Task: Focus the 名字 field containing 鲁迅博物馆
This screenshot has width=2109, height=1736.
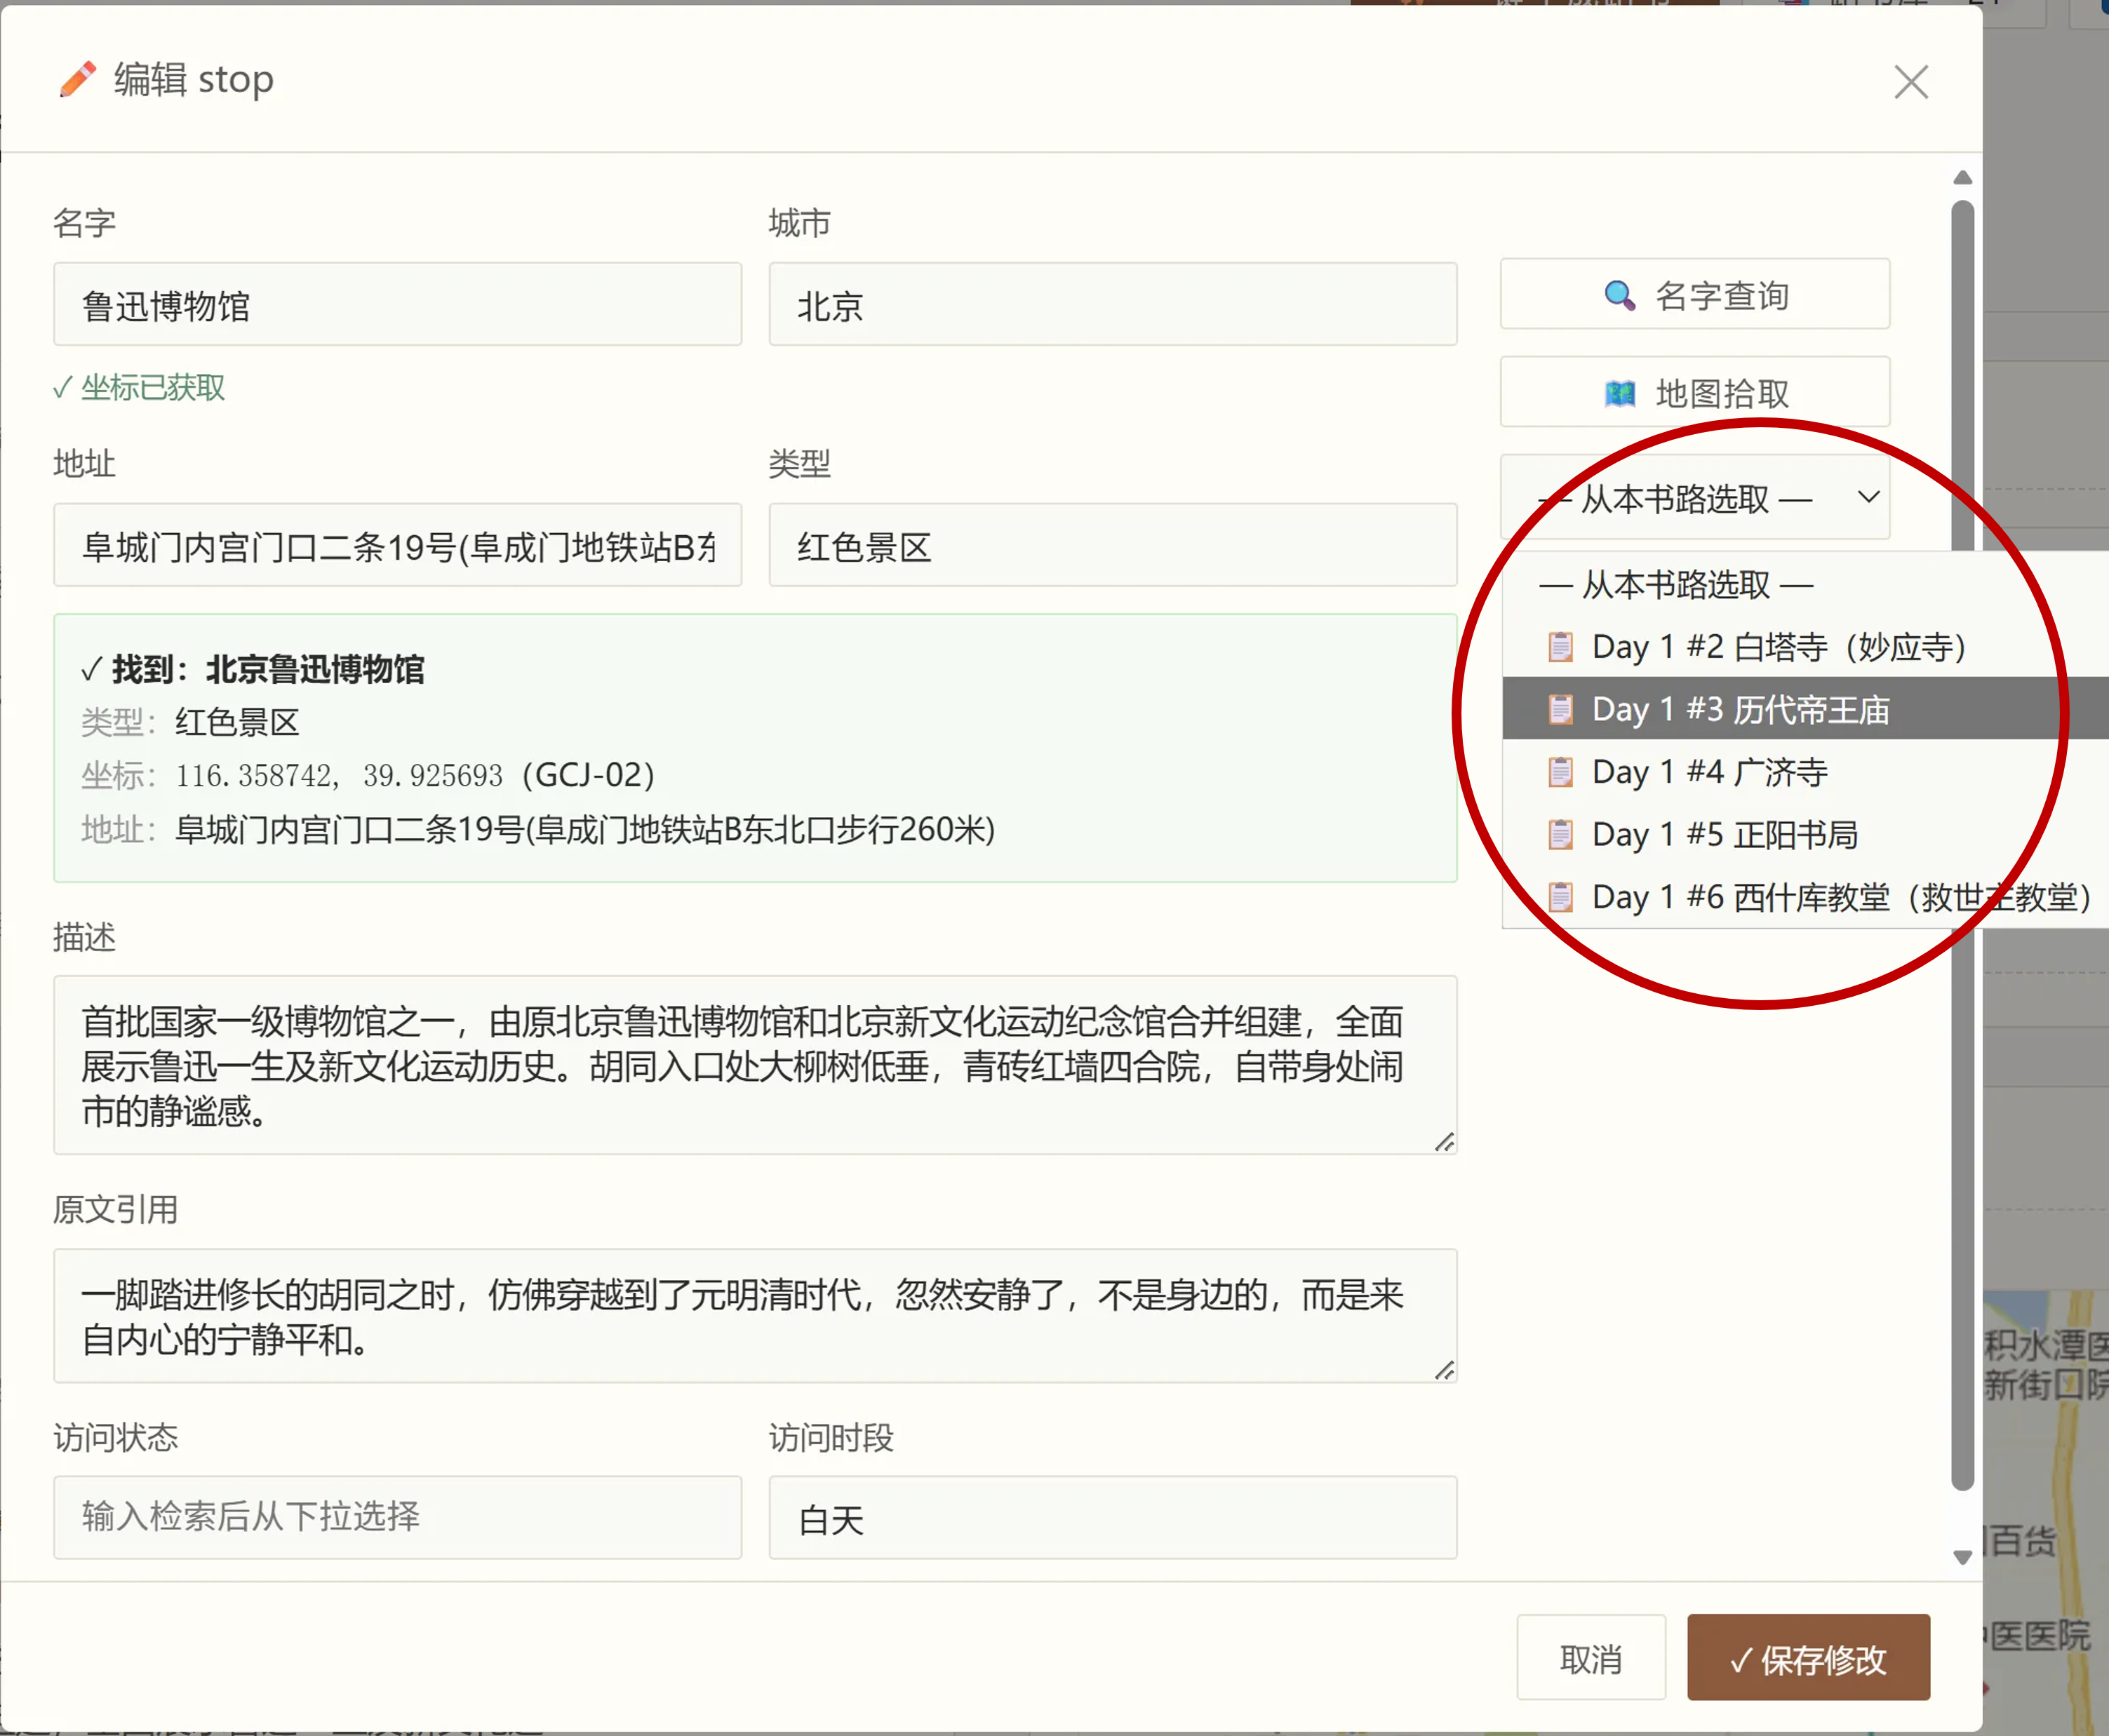Action: [397, 304]
